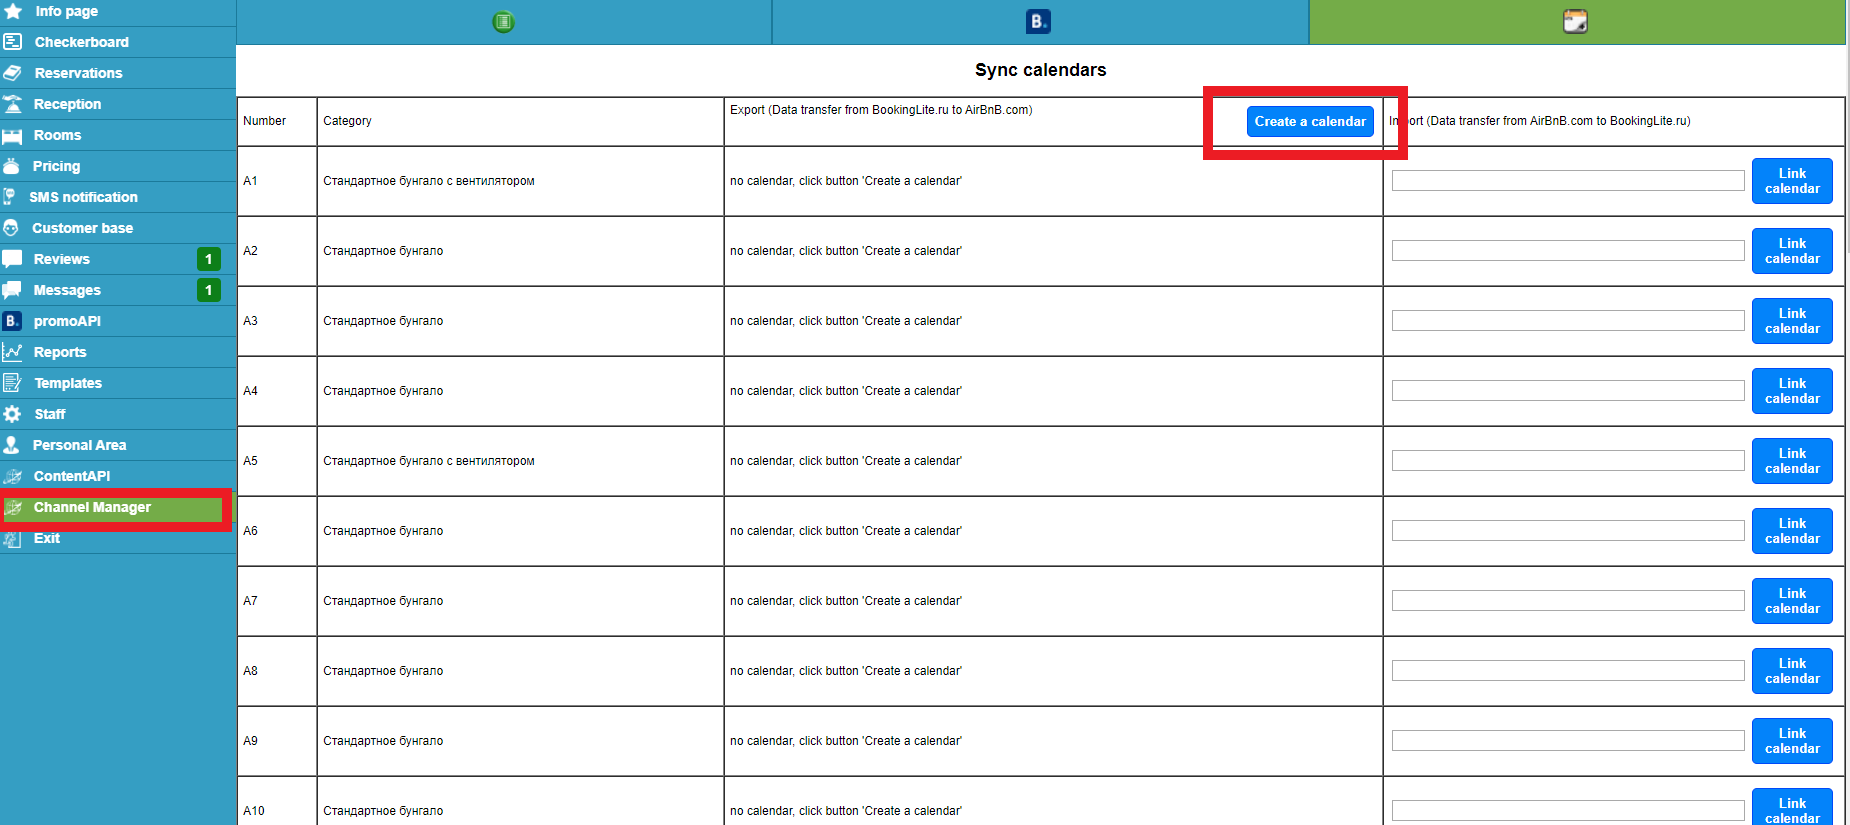Click Link calendar for room A9
The height and width of the screenshot is (825, 1850).
click(1792, 741)
